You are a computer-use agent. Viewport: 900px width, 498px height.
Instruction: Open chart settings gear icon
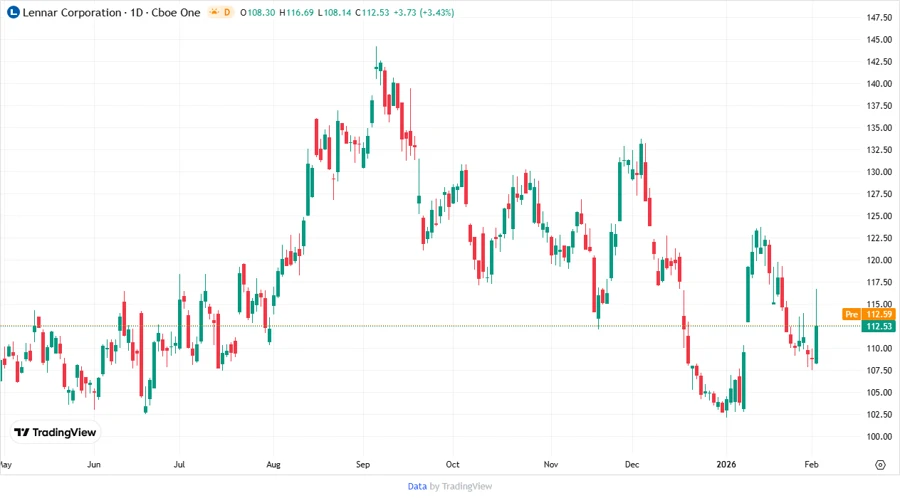coord(880,465)
